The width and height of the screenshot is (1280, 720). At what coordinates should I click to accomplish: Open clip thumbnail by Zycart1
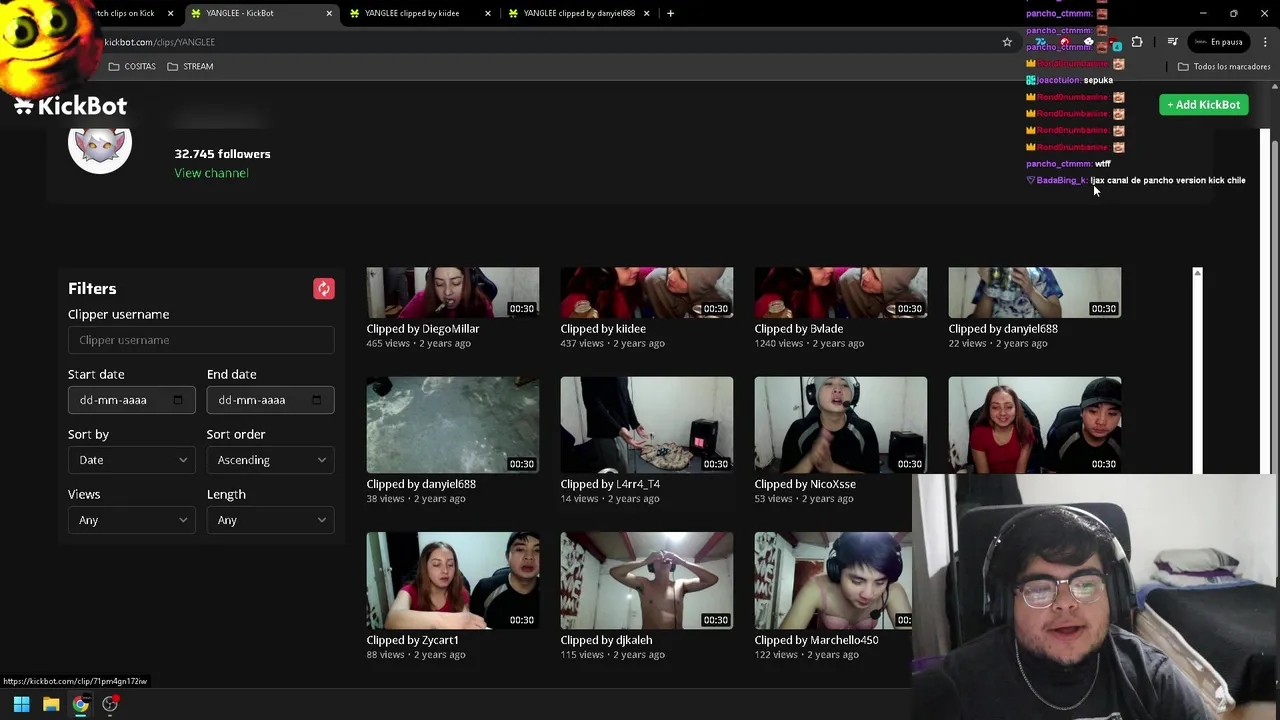click(452, 581)
